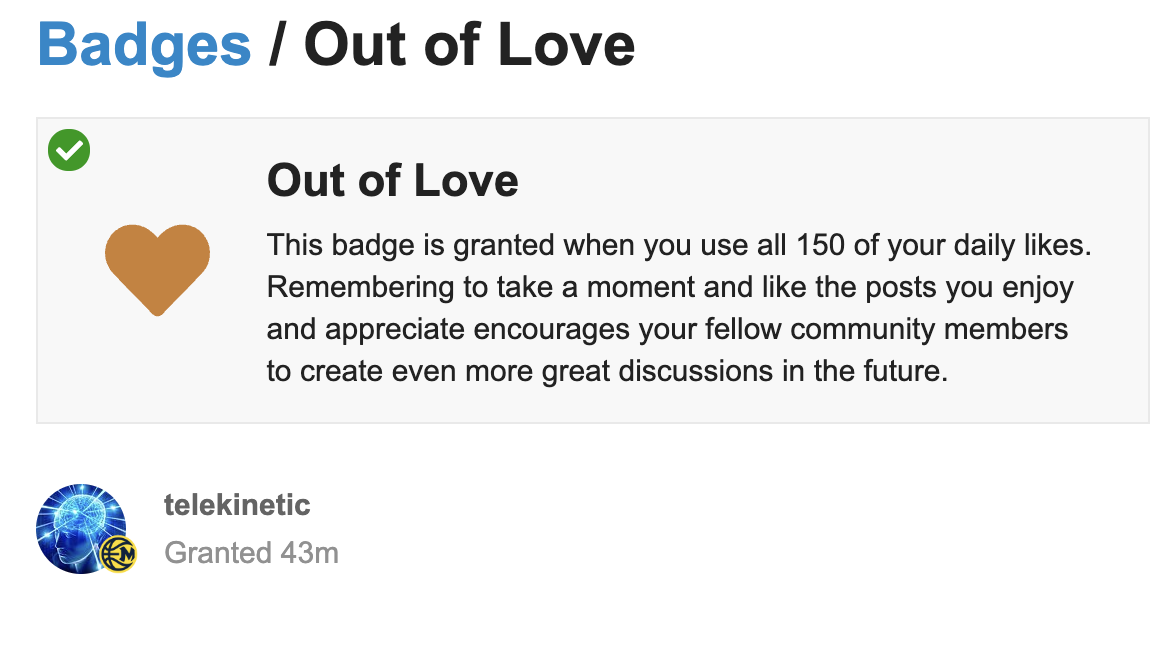This screenshot has height=670, width=1160.
Task: Open the Badges breadcrumb link
Action: pyautogui.click(x=144, y=46)
